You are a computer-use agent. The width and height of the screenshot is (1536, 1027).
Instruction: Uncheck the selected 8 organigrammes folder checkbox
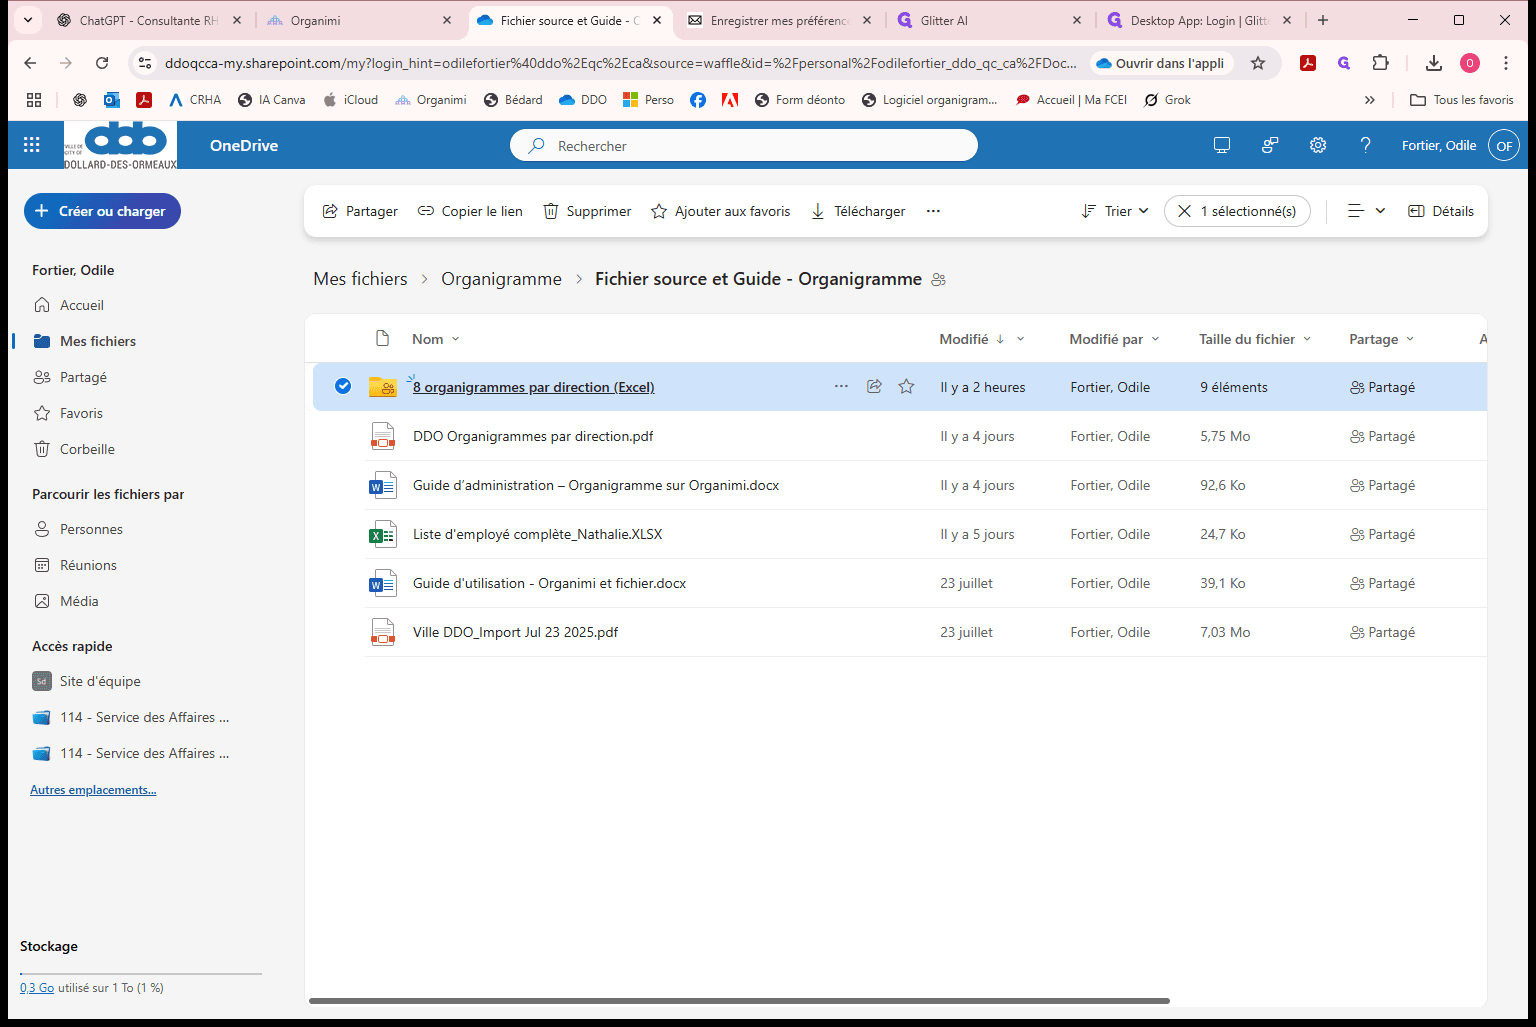pos(343,387)
